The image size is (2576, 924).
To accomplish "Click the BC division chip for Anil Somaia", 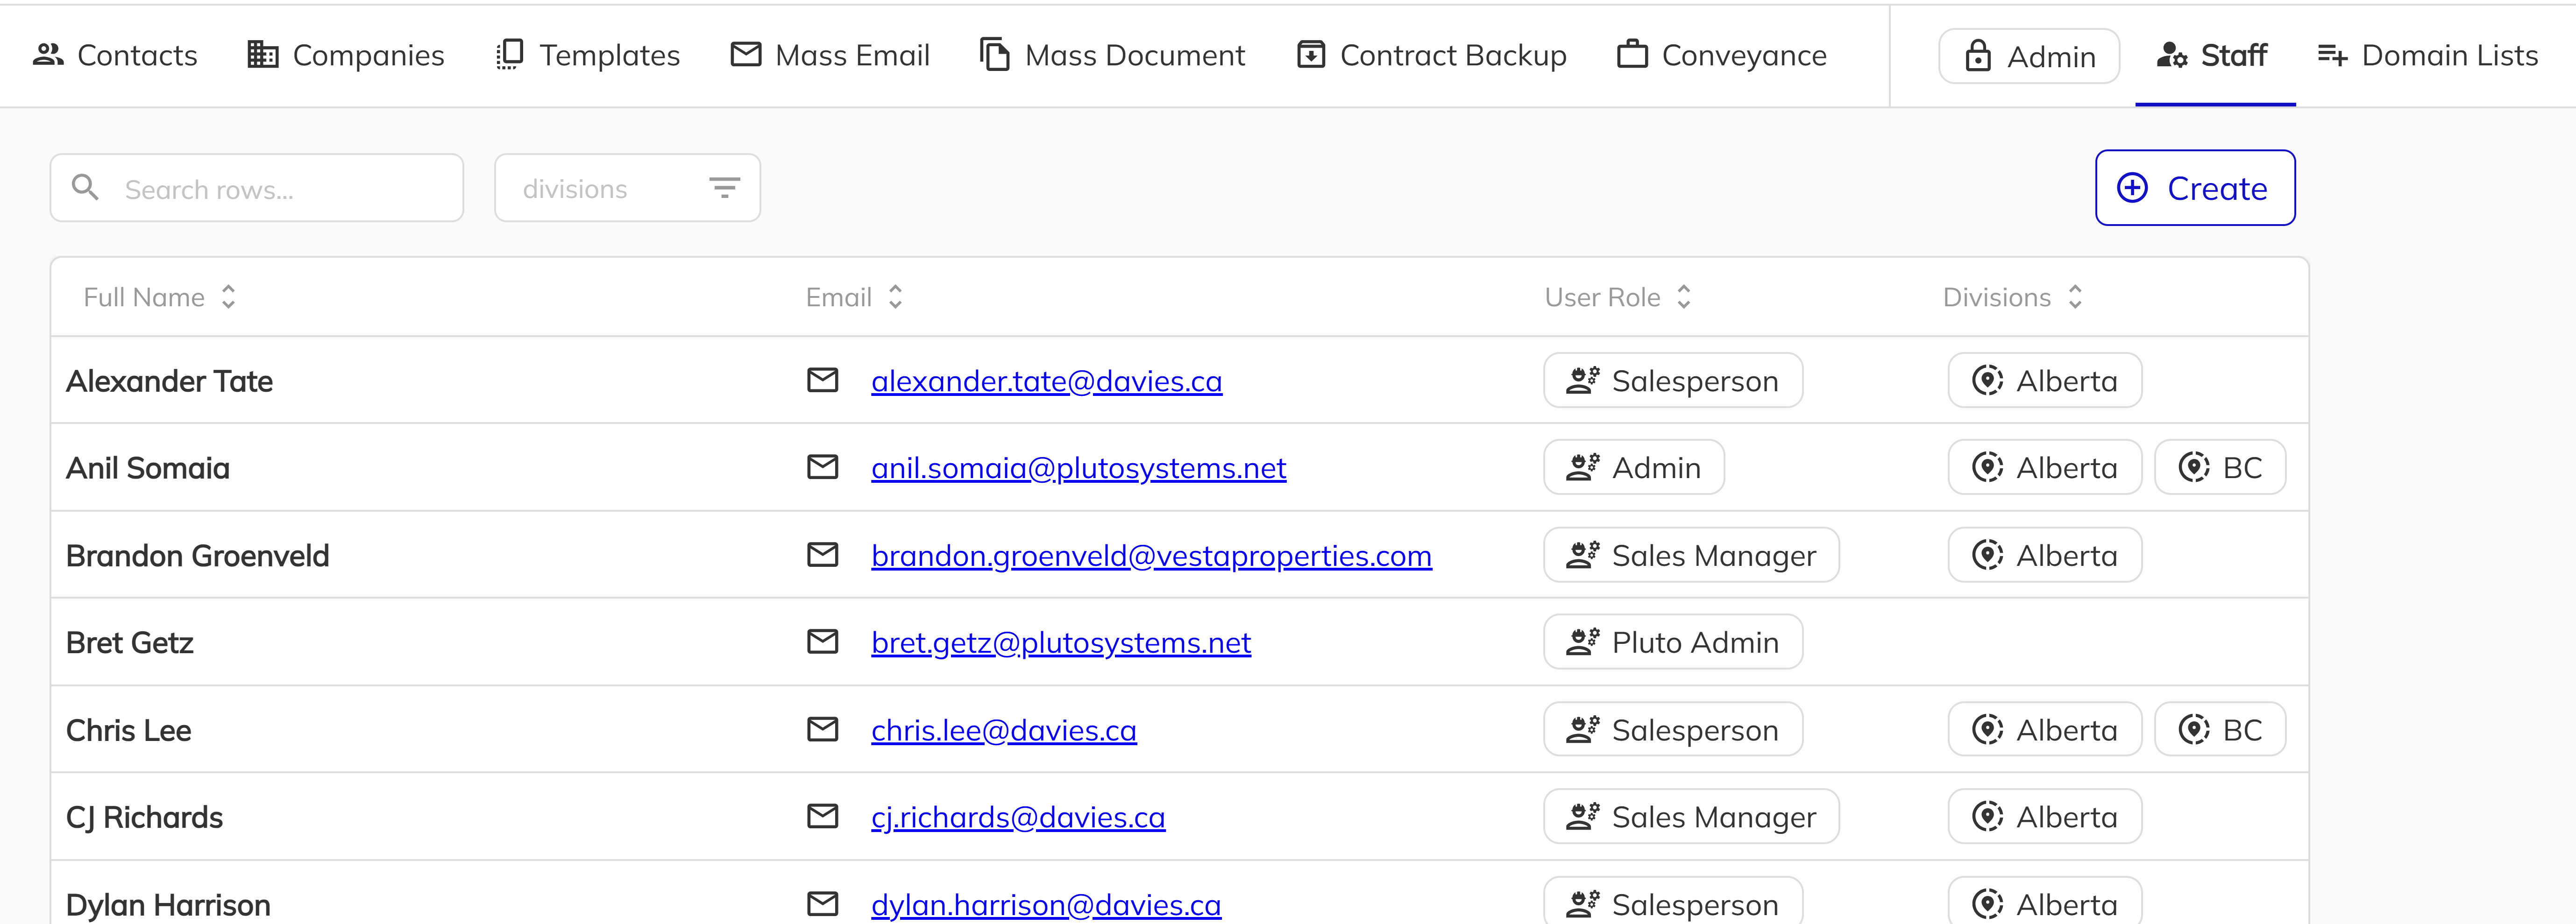I will 2220,467.
